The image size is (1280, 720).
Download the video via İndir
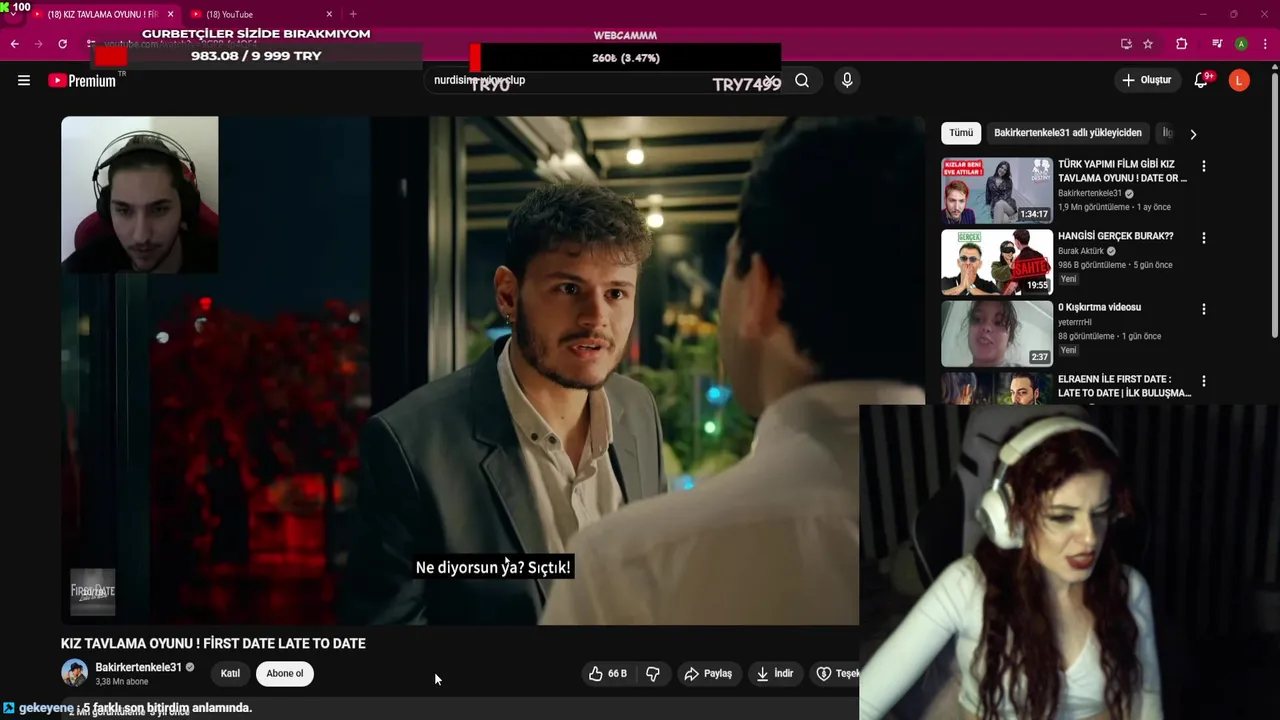click(775, 674)
